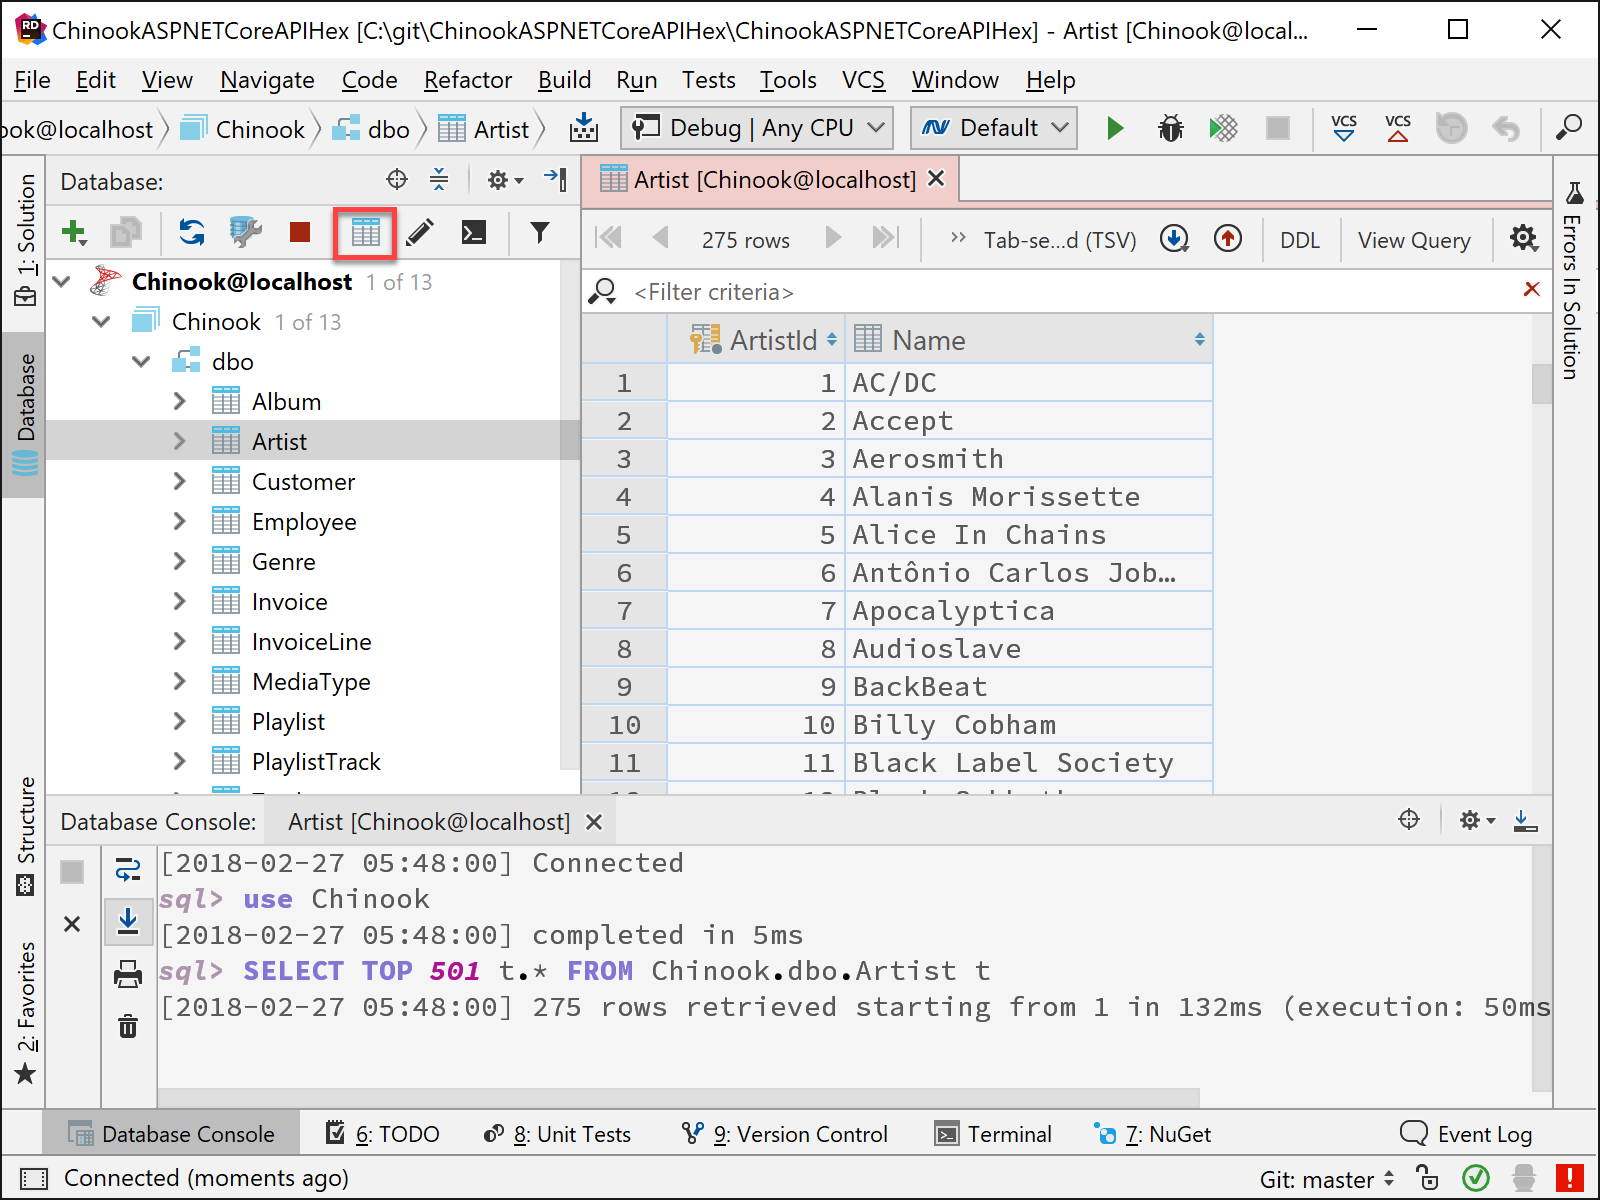Refresh the database tree

point(192,233)
